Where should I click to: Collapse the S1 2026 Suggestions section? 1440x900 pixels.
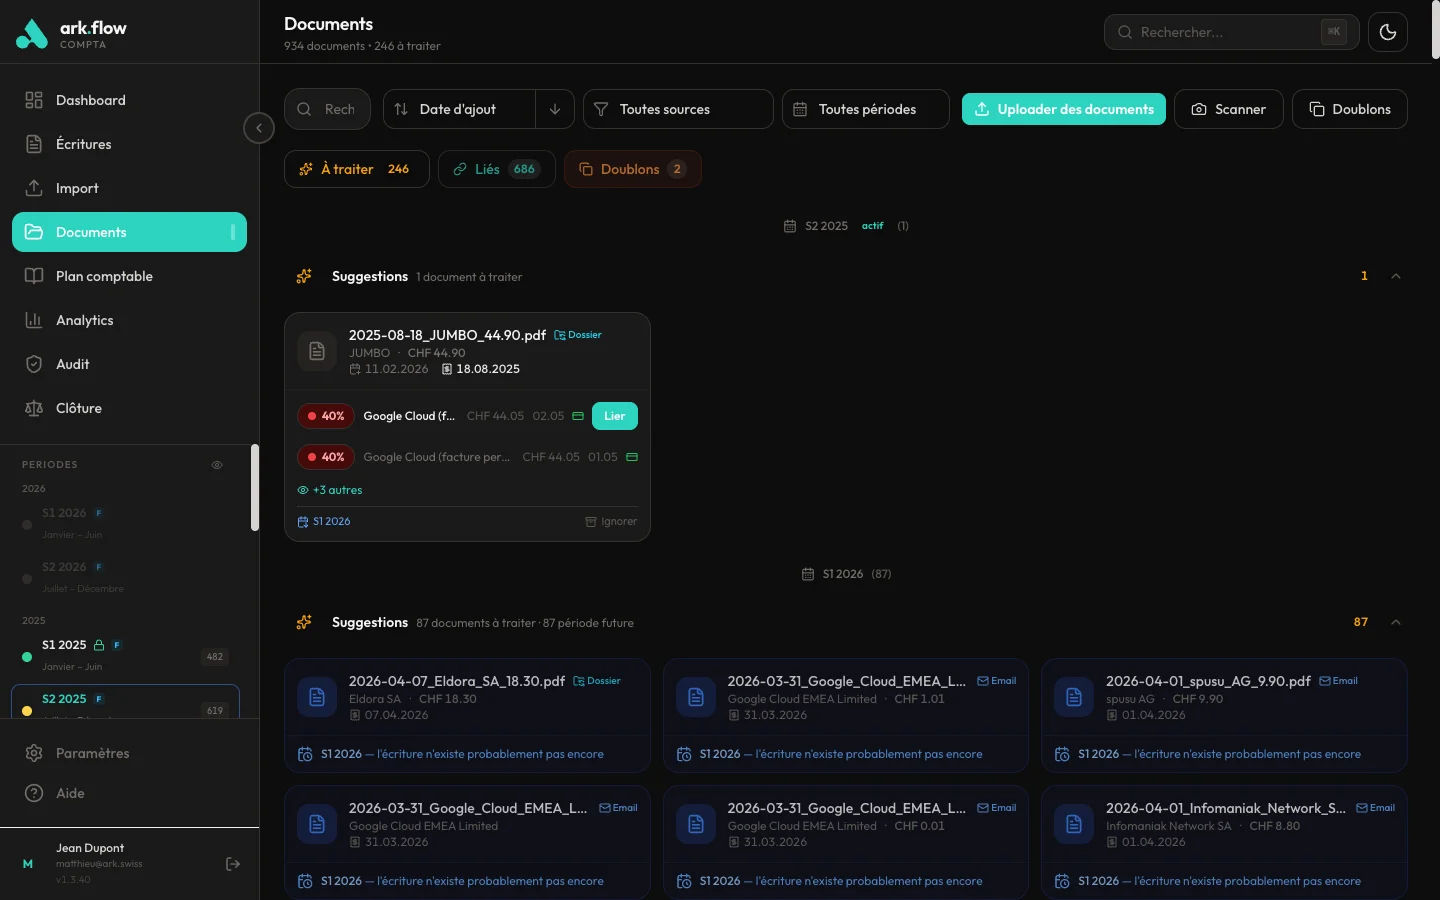(x=1396, y=622)
